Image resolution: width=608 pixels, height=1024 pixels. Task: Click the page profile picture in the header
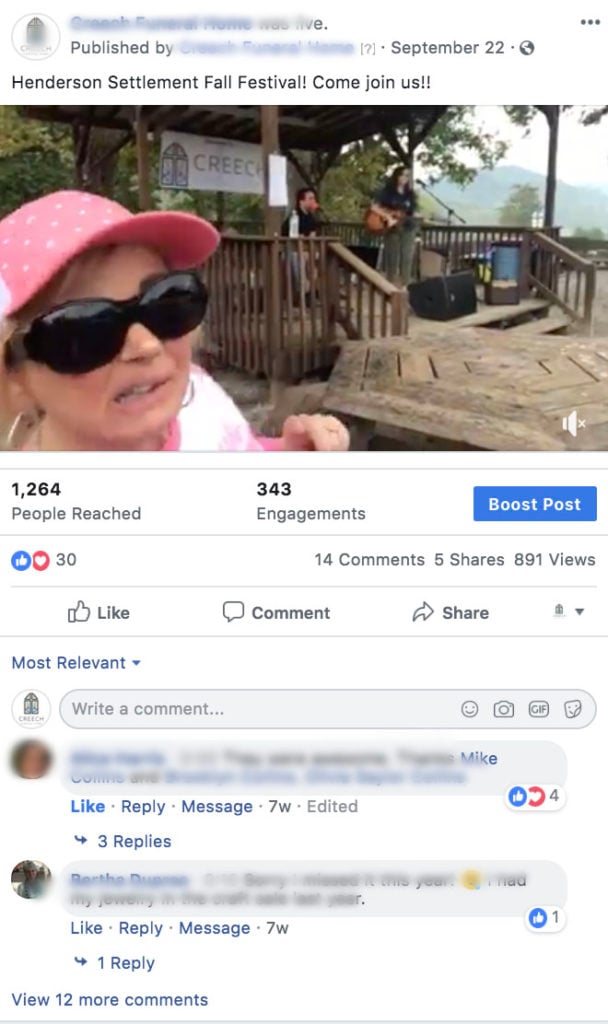pyautogui.click(x=36, y=36)
